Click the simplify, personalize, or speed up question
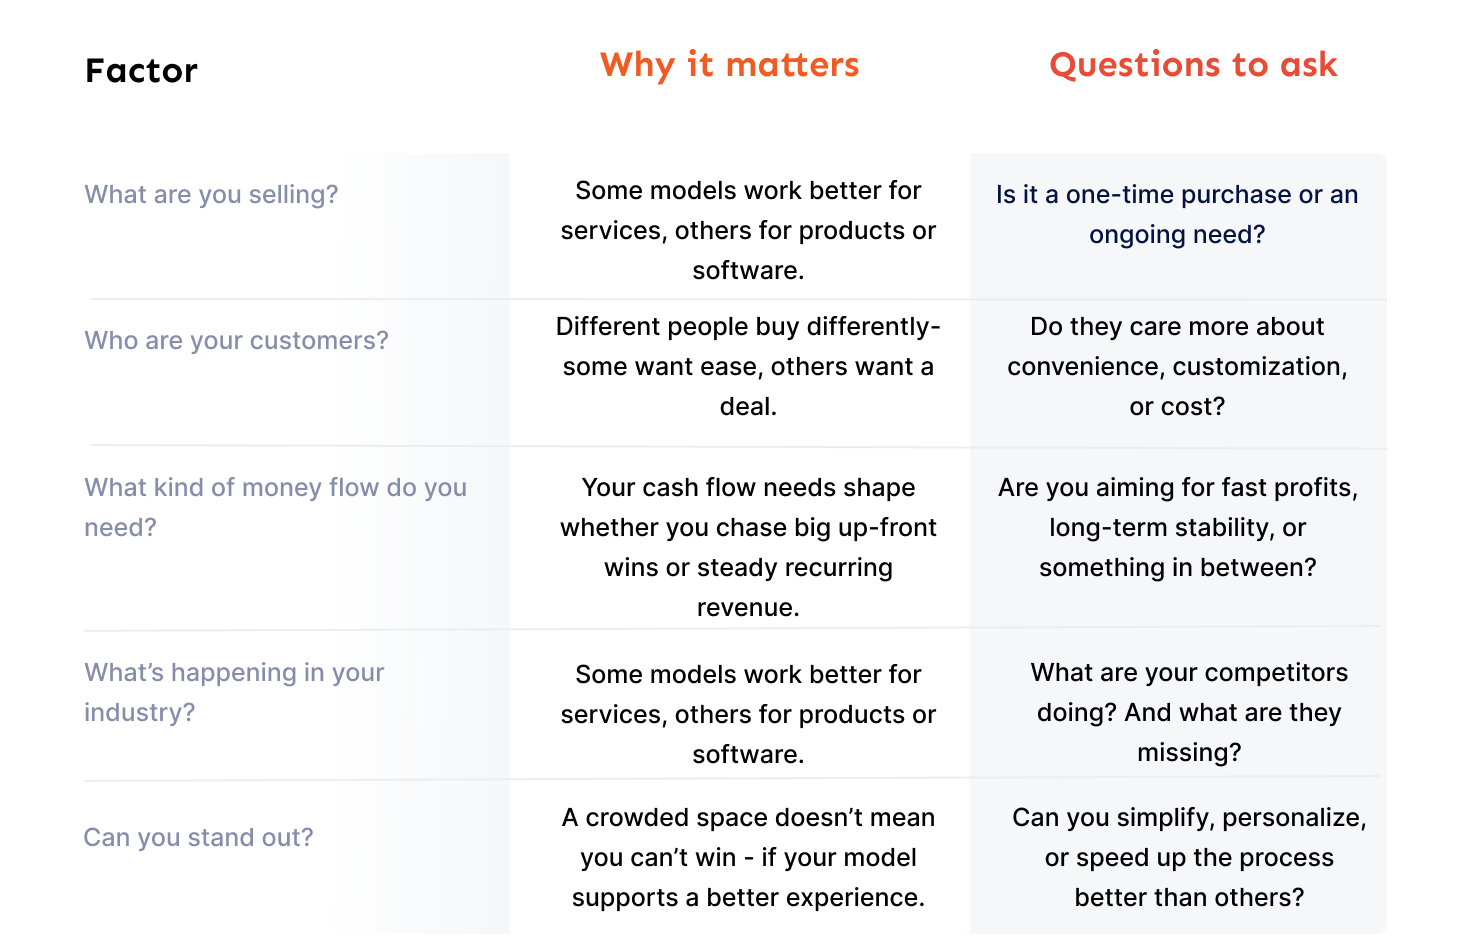This screenshot has width=1460, height=952. point(1189,857)
